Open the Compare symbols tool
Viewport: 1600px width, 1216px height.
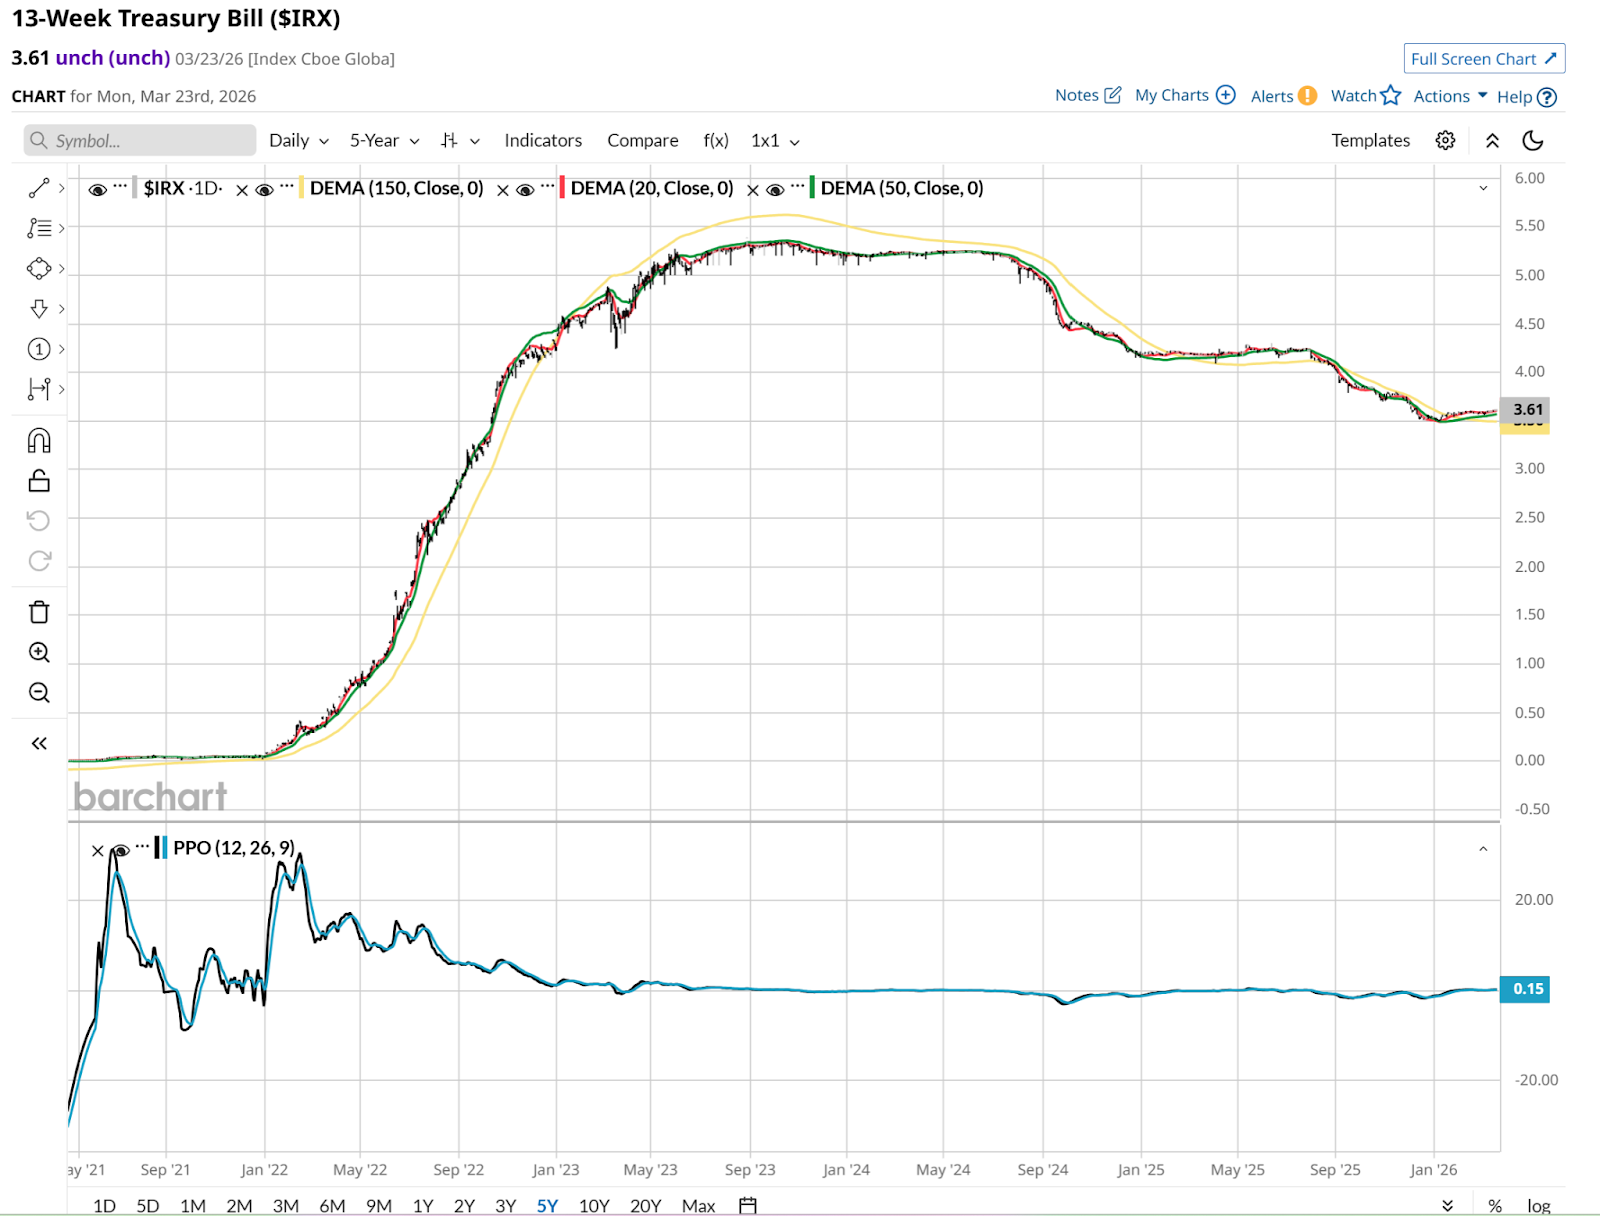pos(643,140)
